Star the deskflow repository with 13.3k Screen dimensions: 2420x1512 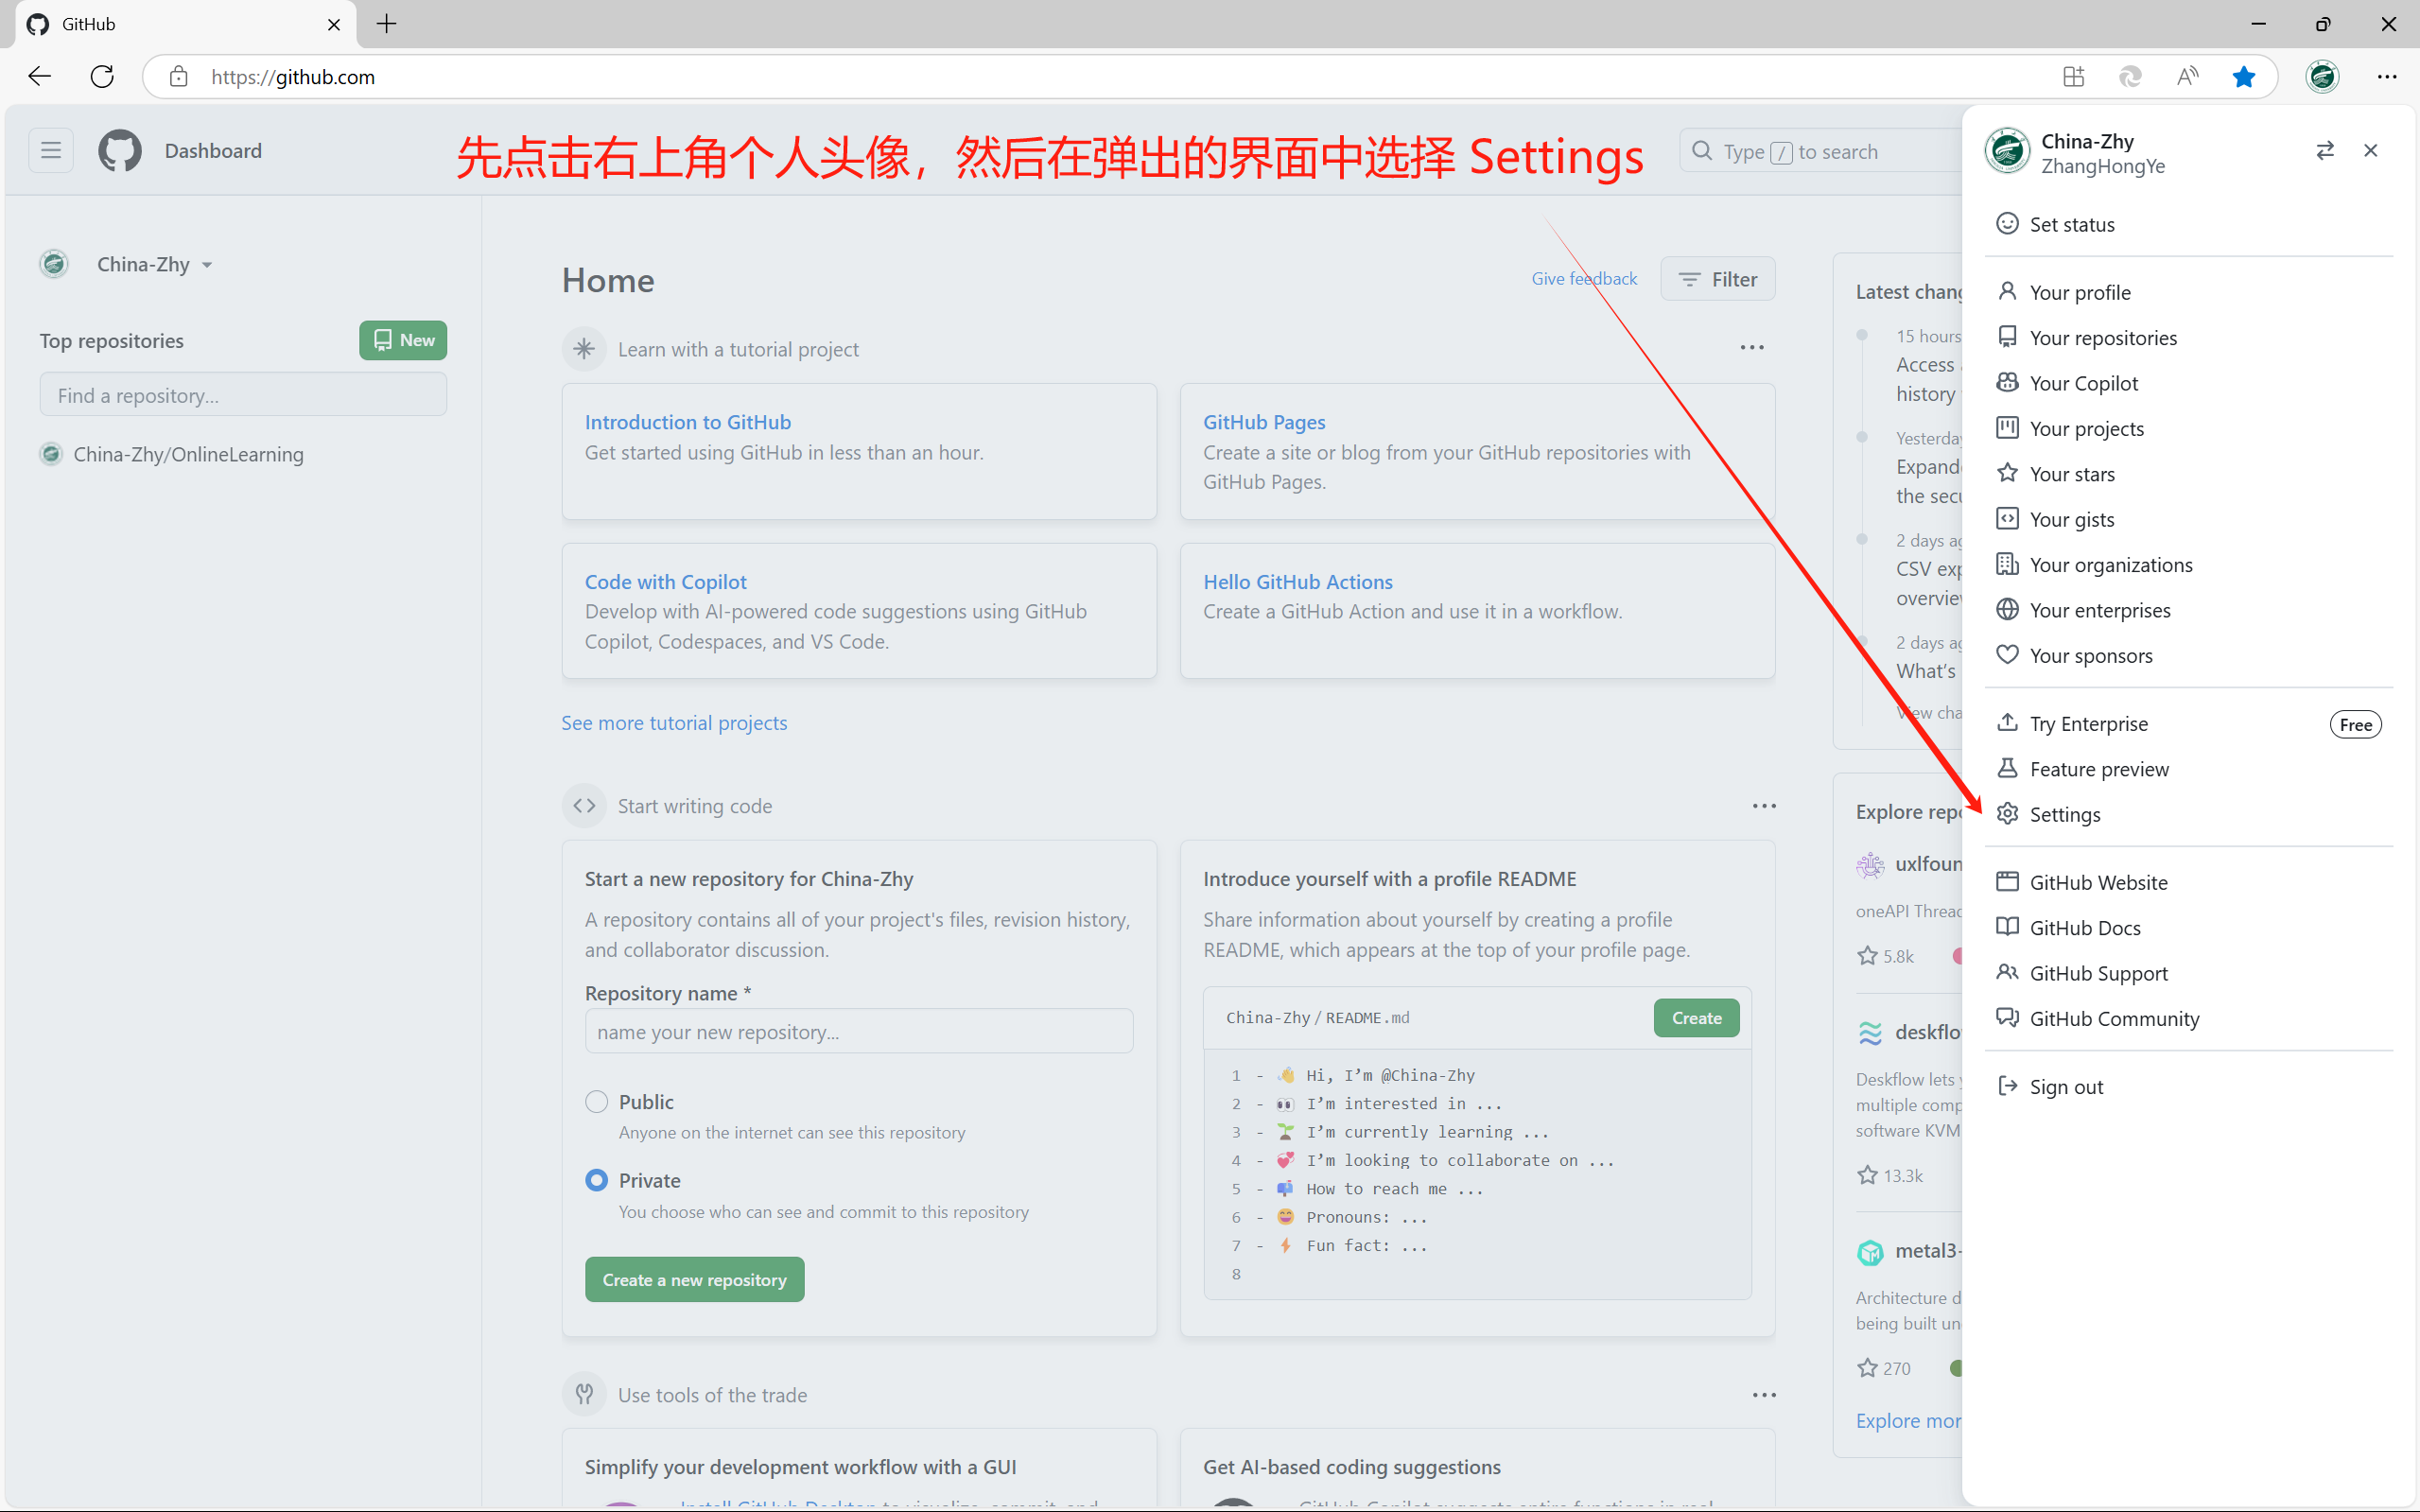pos(1867,1176)
